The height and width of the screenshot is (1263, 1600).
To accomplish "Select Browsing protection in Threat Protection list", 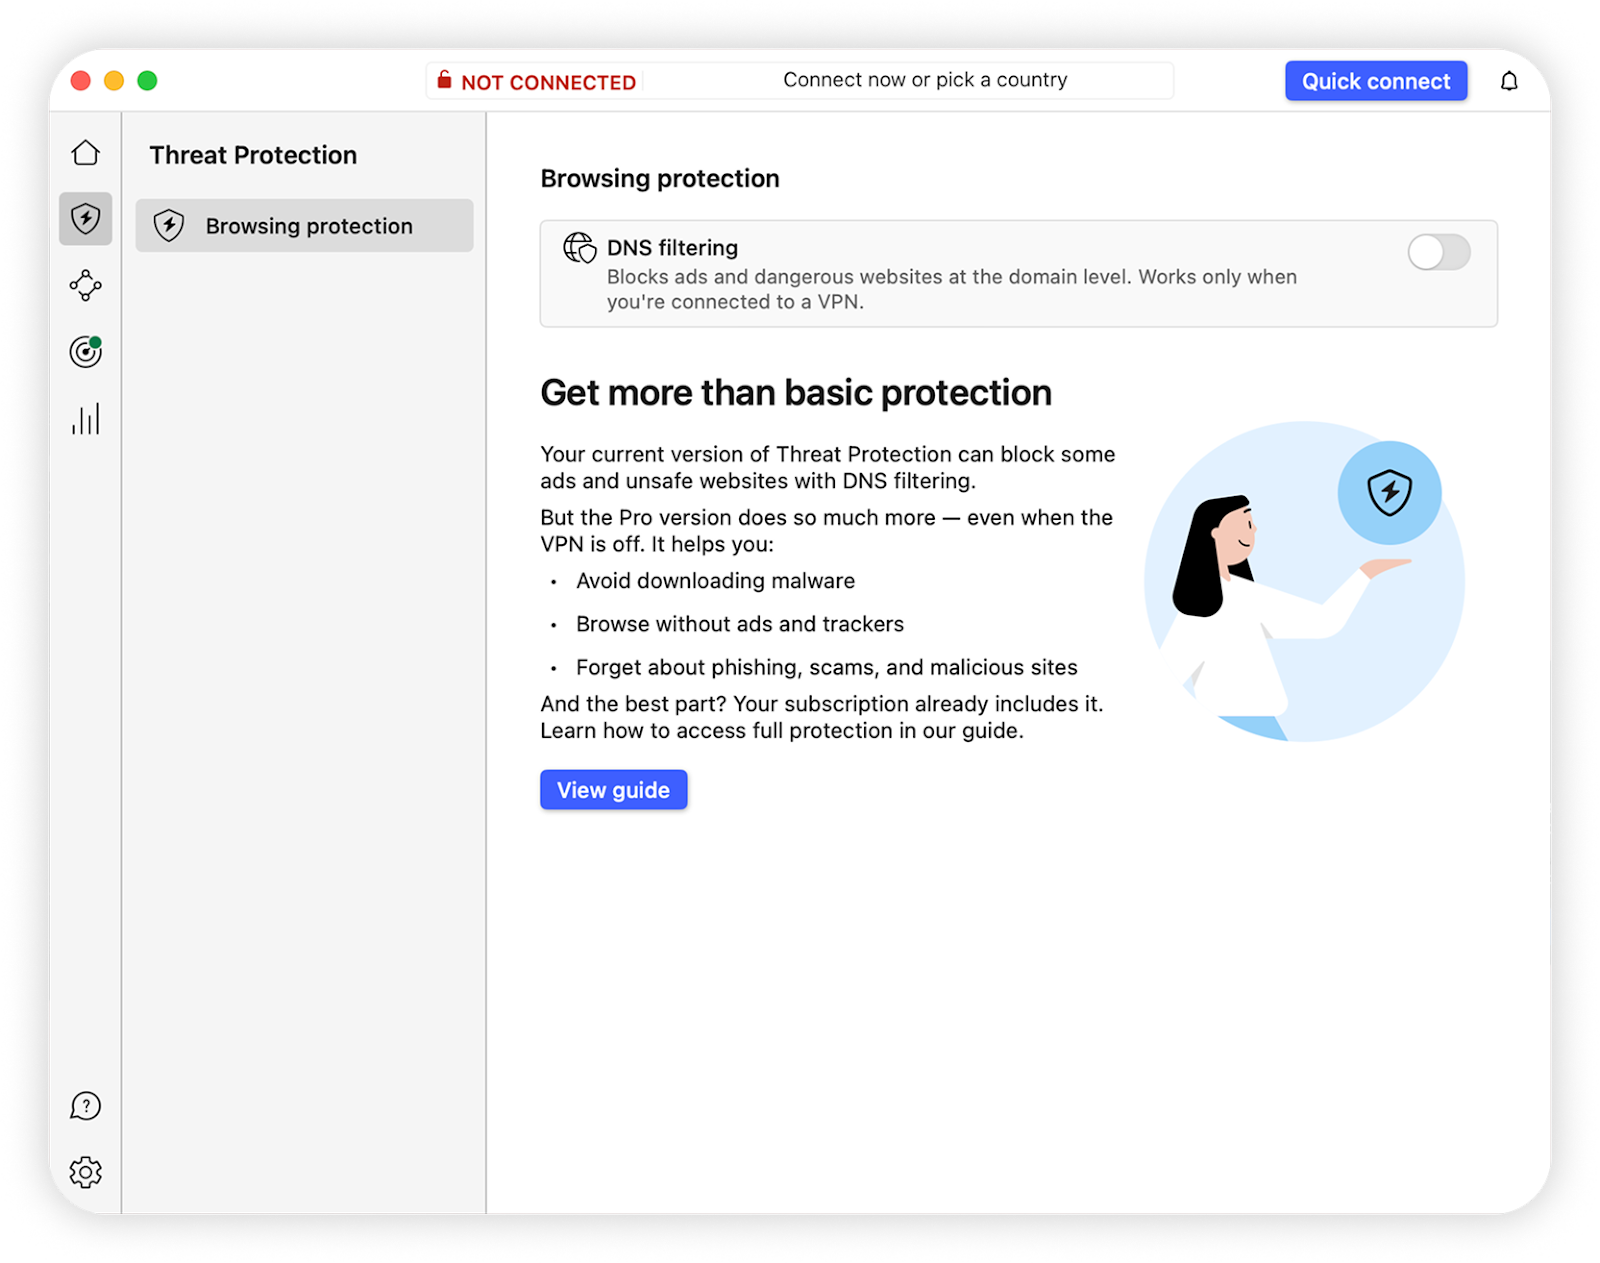I will click(304, 226).
